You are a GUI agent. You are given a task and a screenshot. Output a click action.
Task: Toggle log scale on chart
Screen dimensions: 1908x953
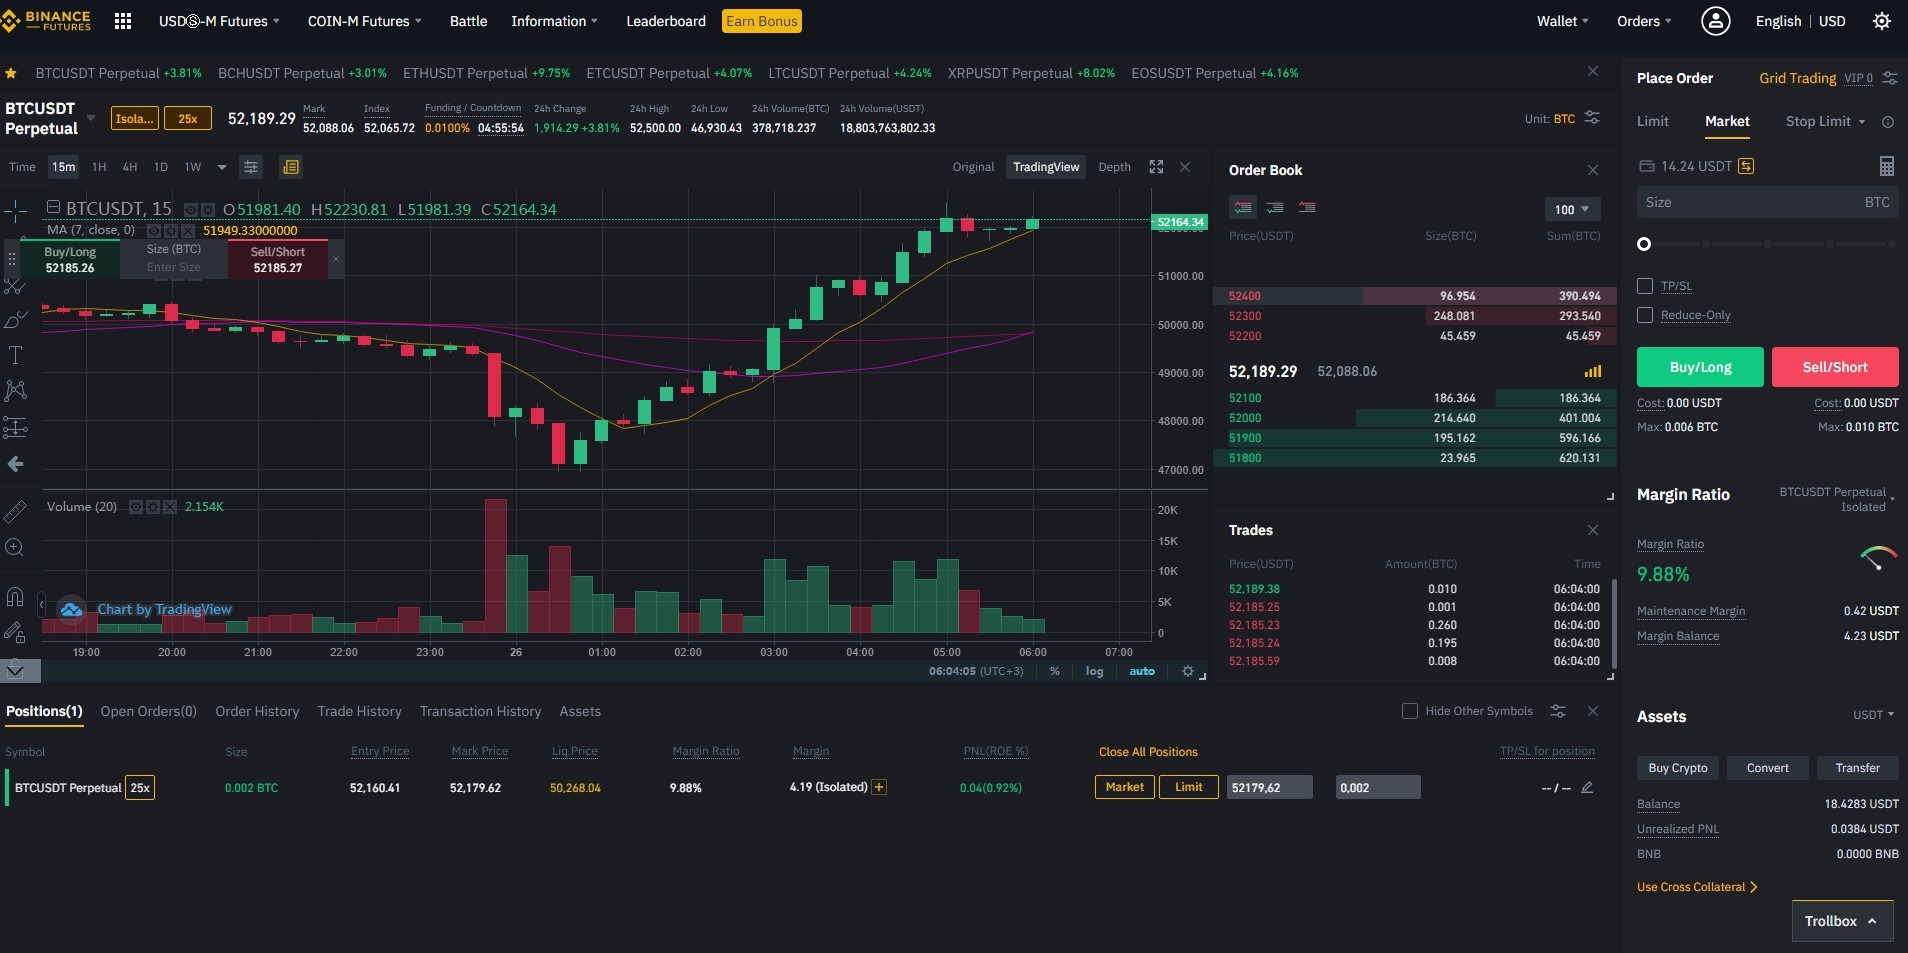pyautogui.click(x=1095, y=671)
